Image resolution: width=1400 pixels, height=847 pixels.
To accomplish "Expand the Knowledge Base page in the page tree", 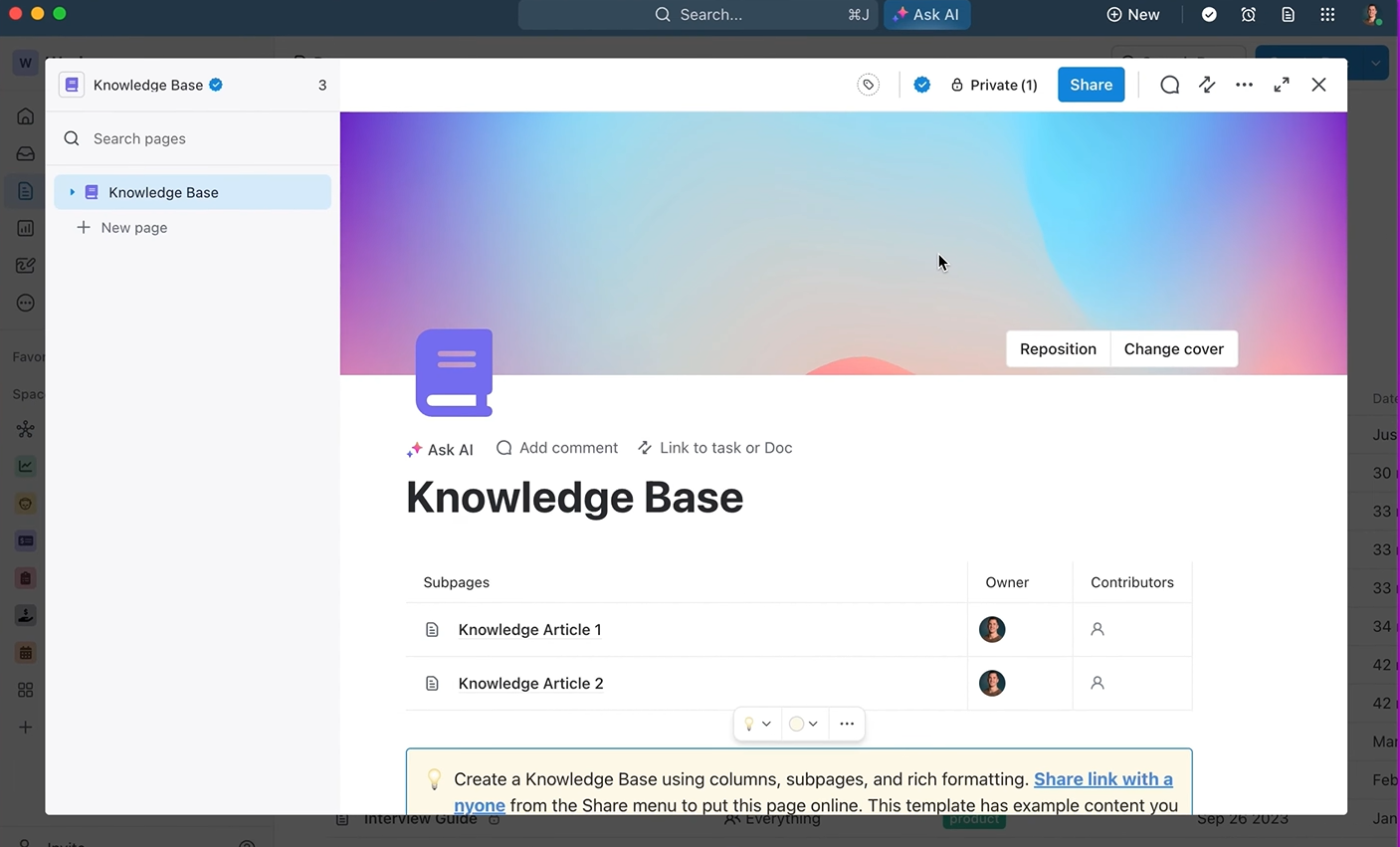I will [x=71, y=191].
